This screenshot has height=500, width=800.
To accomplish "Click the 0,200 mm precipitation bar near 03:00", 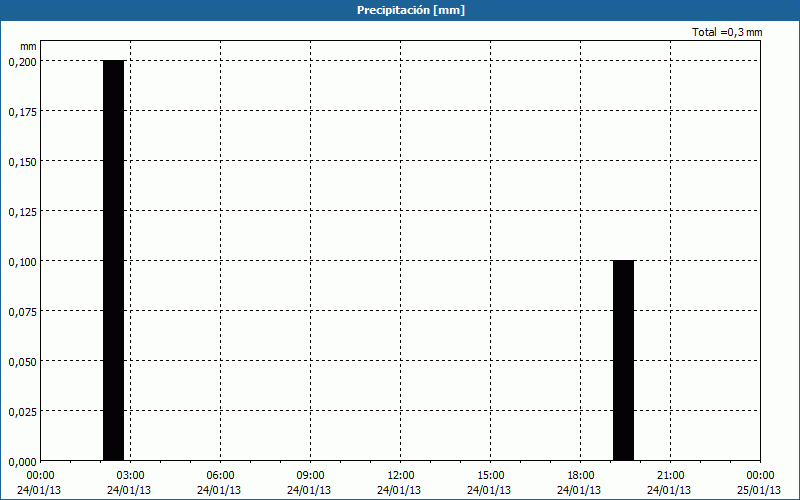I will (x=113, y=260).
